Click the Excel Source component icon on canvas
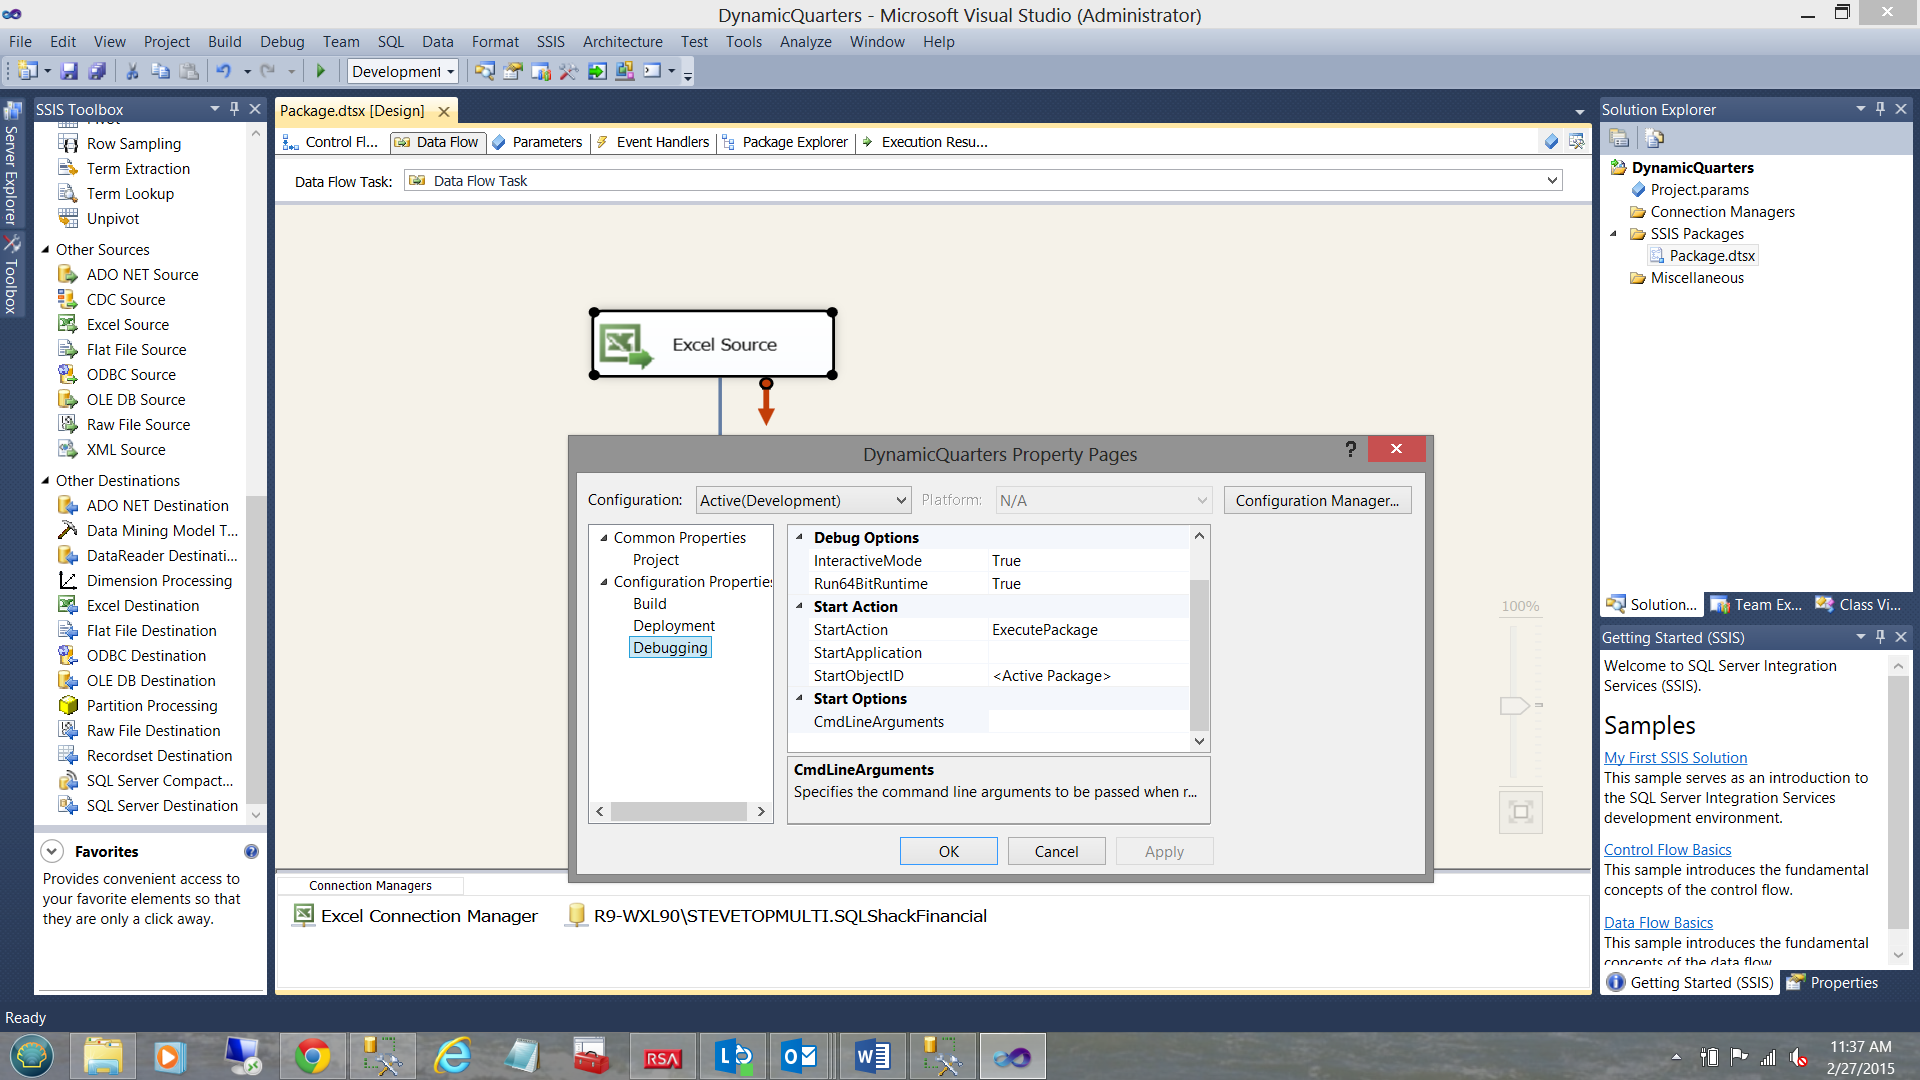 point(625,345)
